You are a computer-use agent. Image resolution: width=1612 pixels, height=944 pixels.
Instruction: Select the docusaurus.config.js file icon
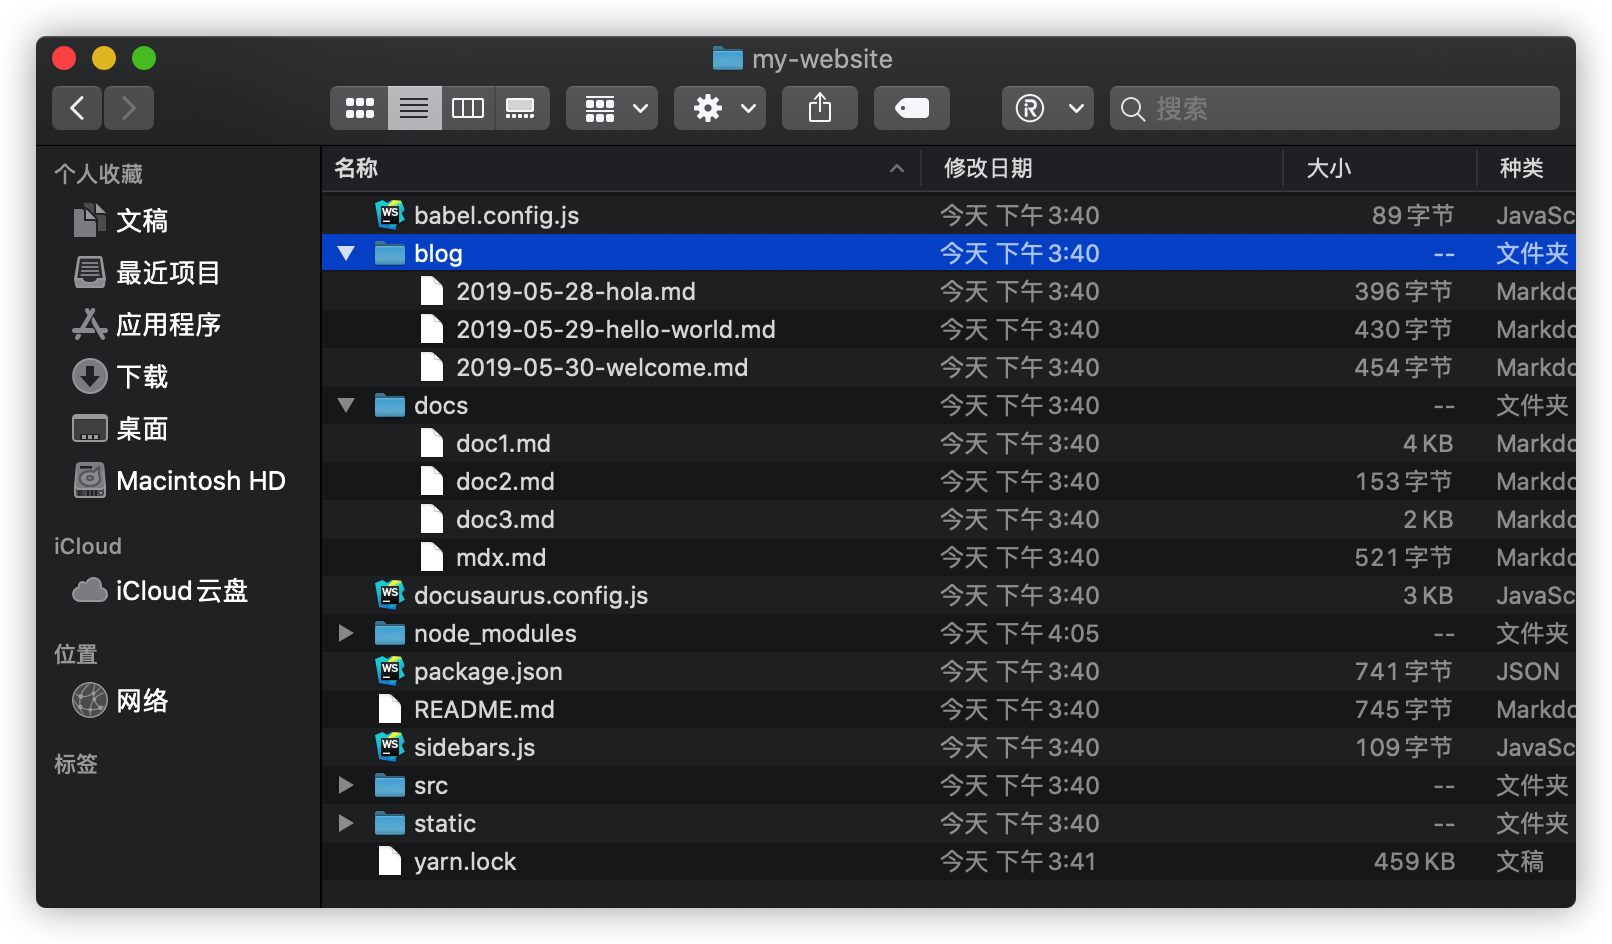[x=389, y=595]
